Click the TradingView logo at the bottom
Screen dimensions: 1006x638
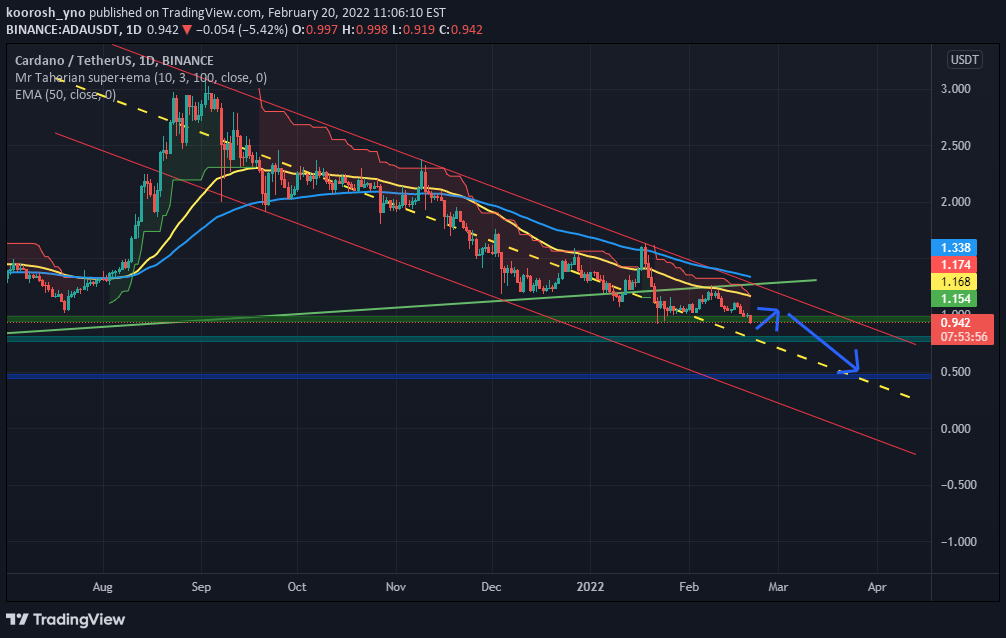click(x=65, y=619)
